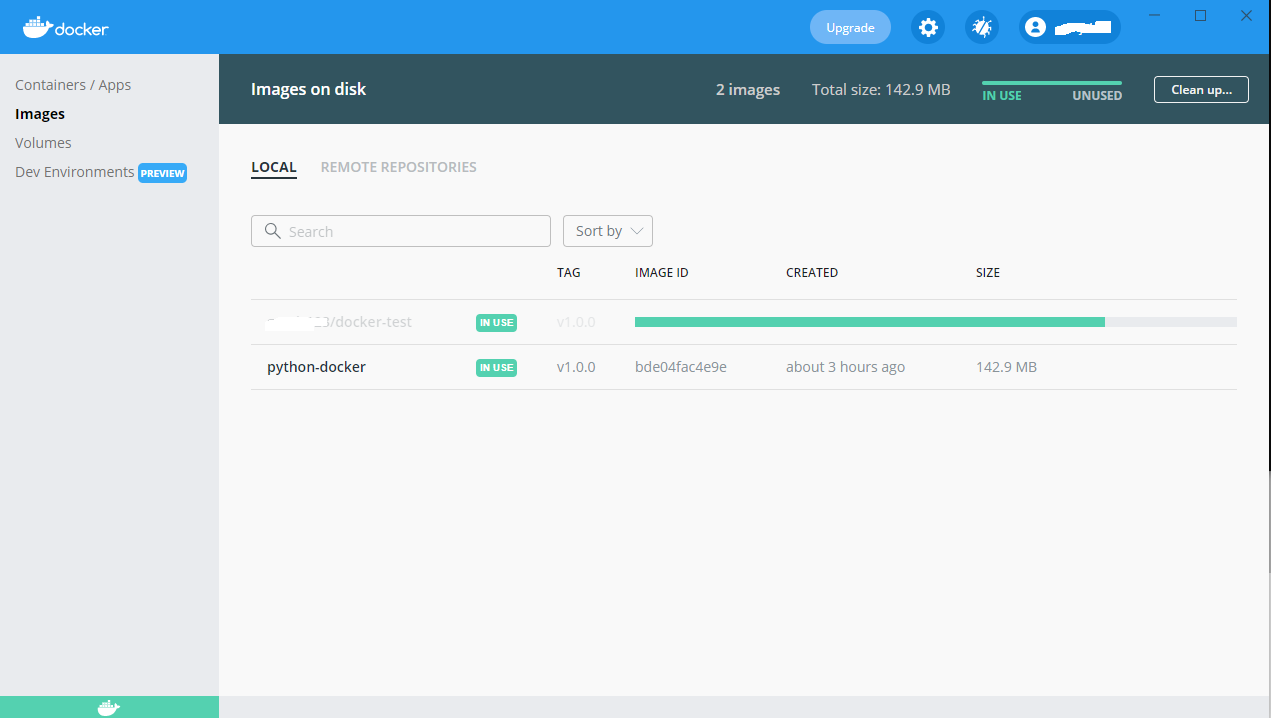1271x718 pixels.
Task: Click IN USE badge on python-docker row
Action: point(496,367)
